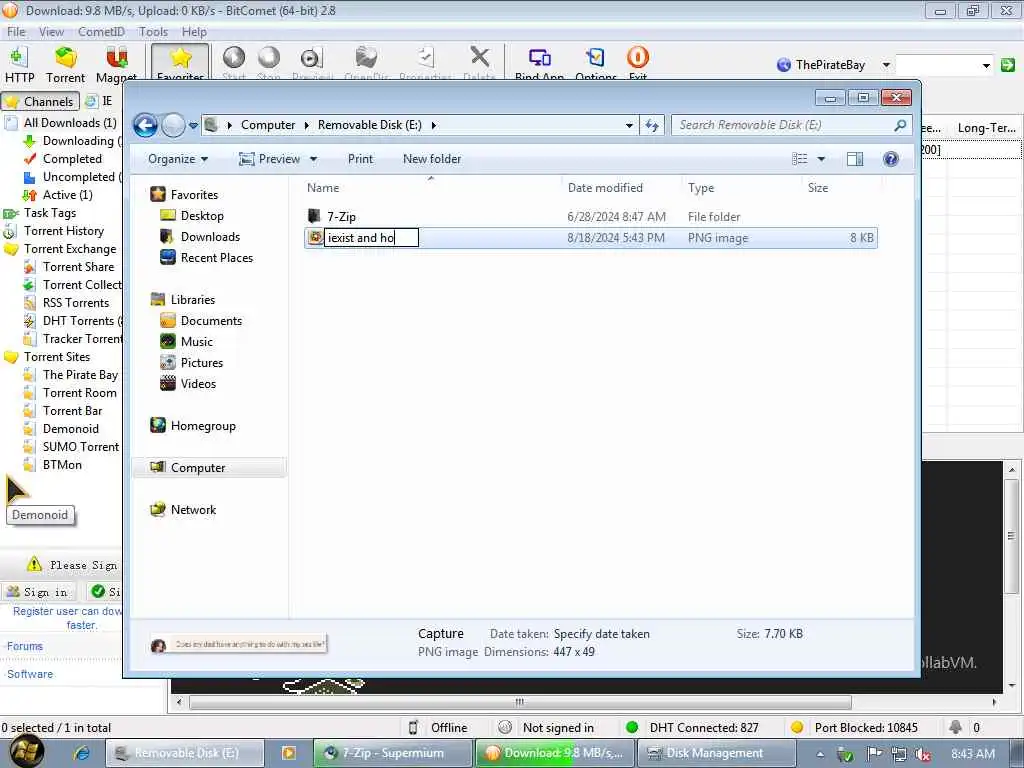This screenshot has height=768, width=1024.
Task: Click the Preview toolbar icon in BitComet
Action: pyautogui.click(x=312, y=58)
